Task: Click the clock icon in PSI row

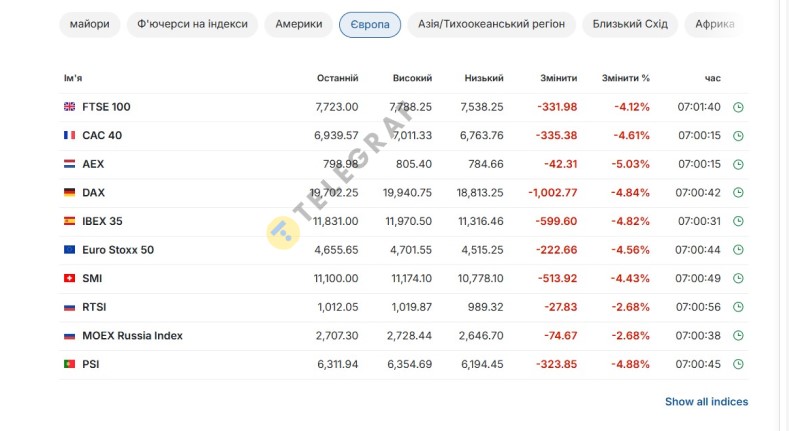Action: coord(738,364)
